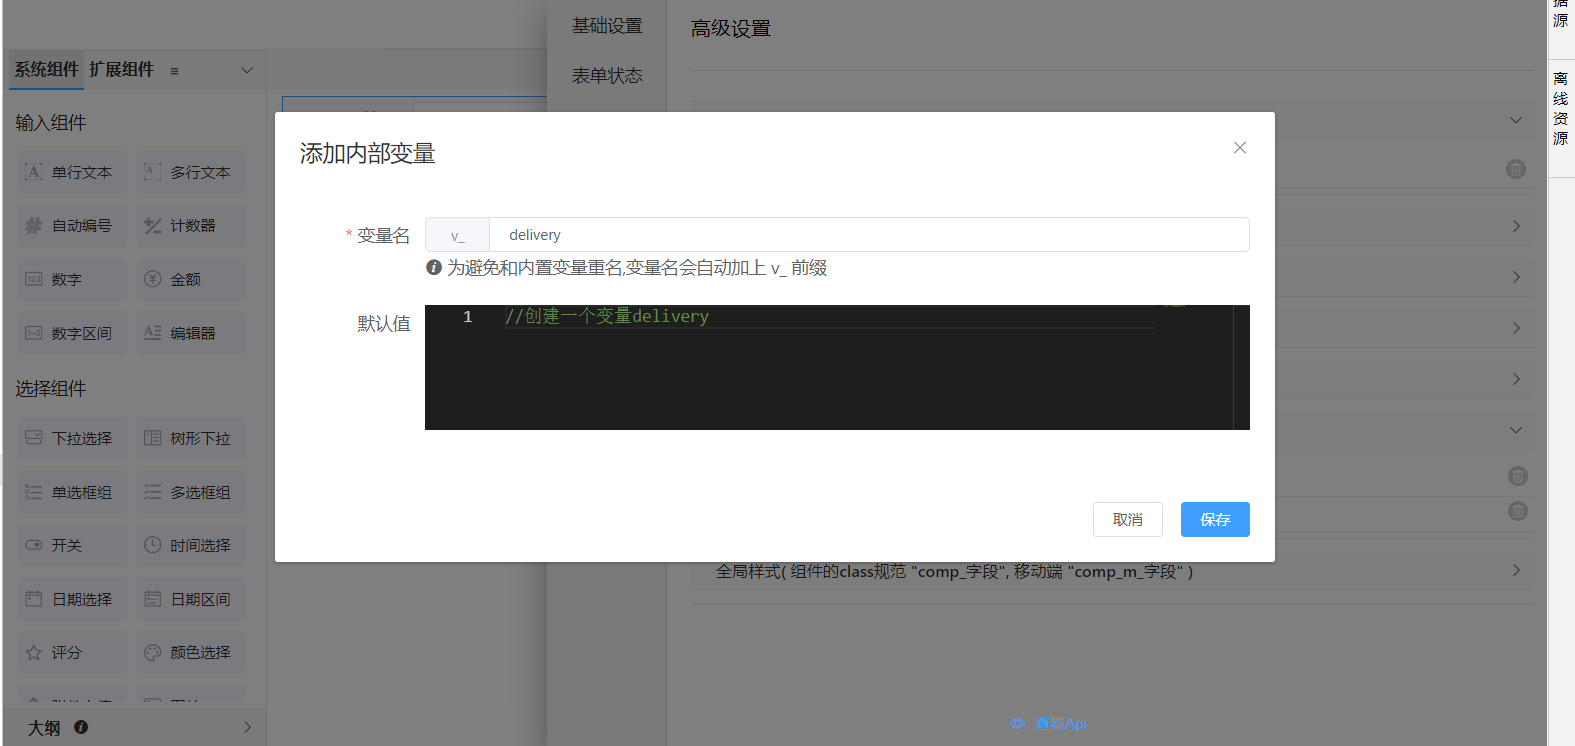Click the 日期选择 calendar icon
1575x746 pixels.
[x=34, y=599]
